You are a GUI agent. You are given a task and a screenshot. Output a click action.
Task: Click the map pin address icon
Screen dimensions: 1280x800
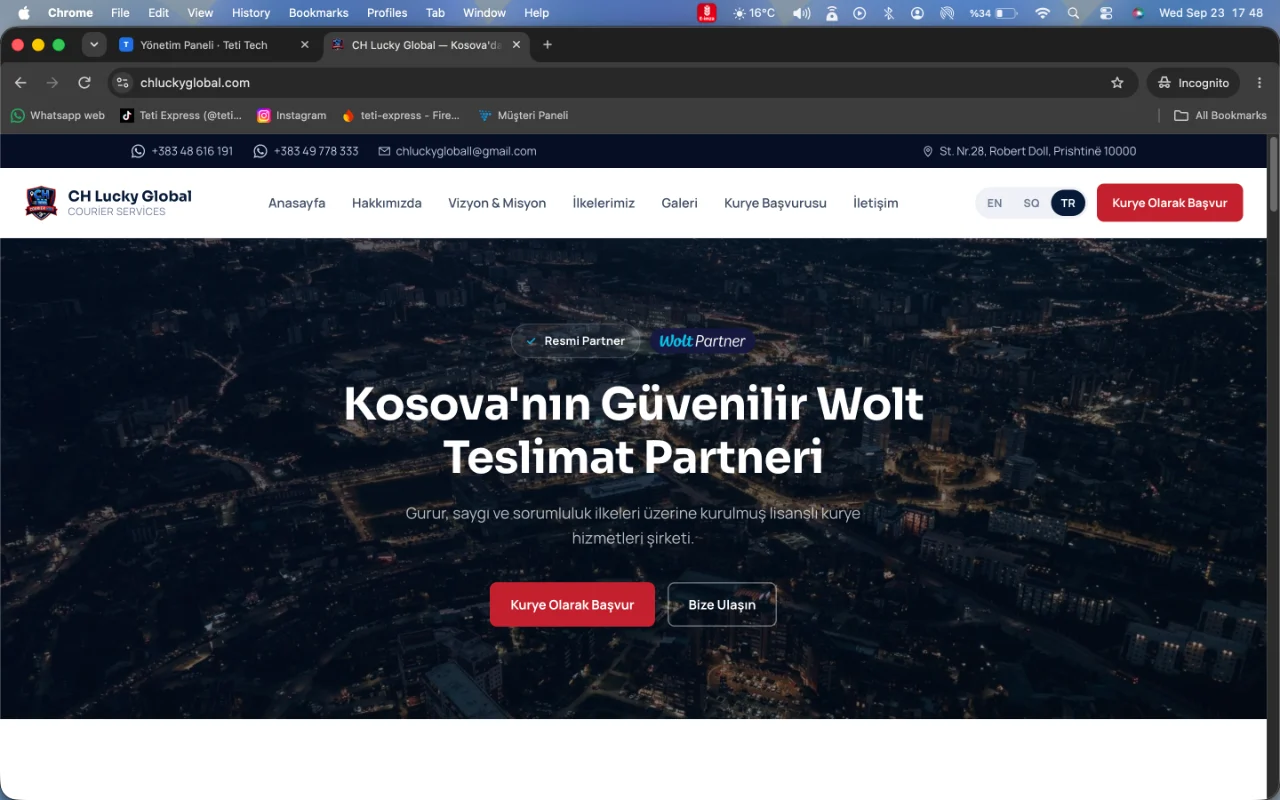click(927, 151)
